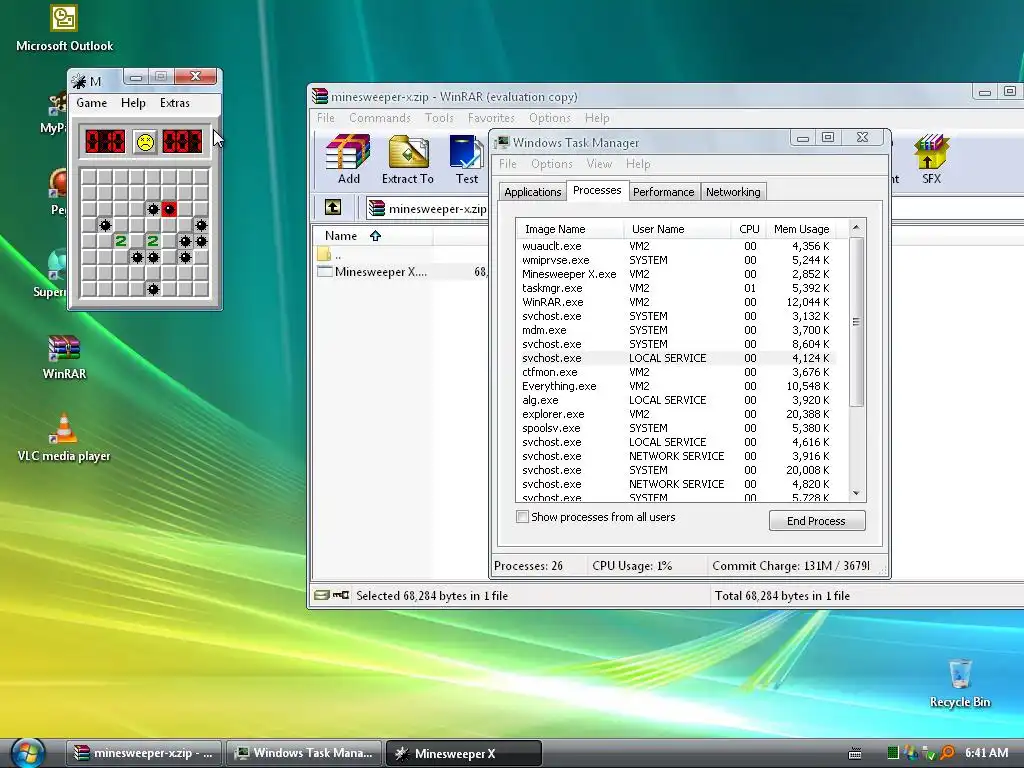Click the Add icon in WinRAR toolbar
The height and width of the screenshot is (768, 1024).
coord(348,159)
